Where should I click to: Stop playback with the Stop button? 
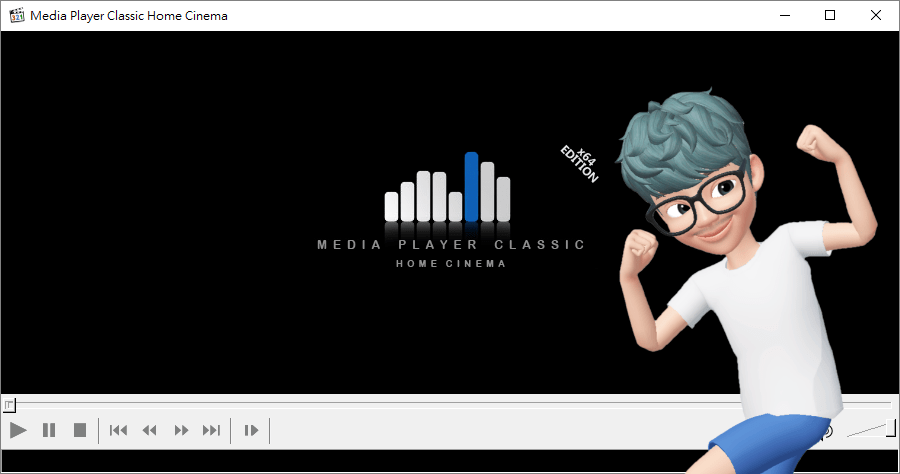tap(80, 430)
